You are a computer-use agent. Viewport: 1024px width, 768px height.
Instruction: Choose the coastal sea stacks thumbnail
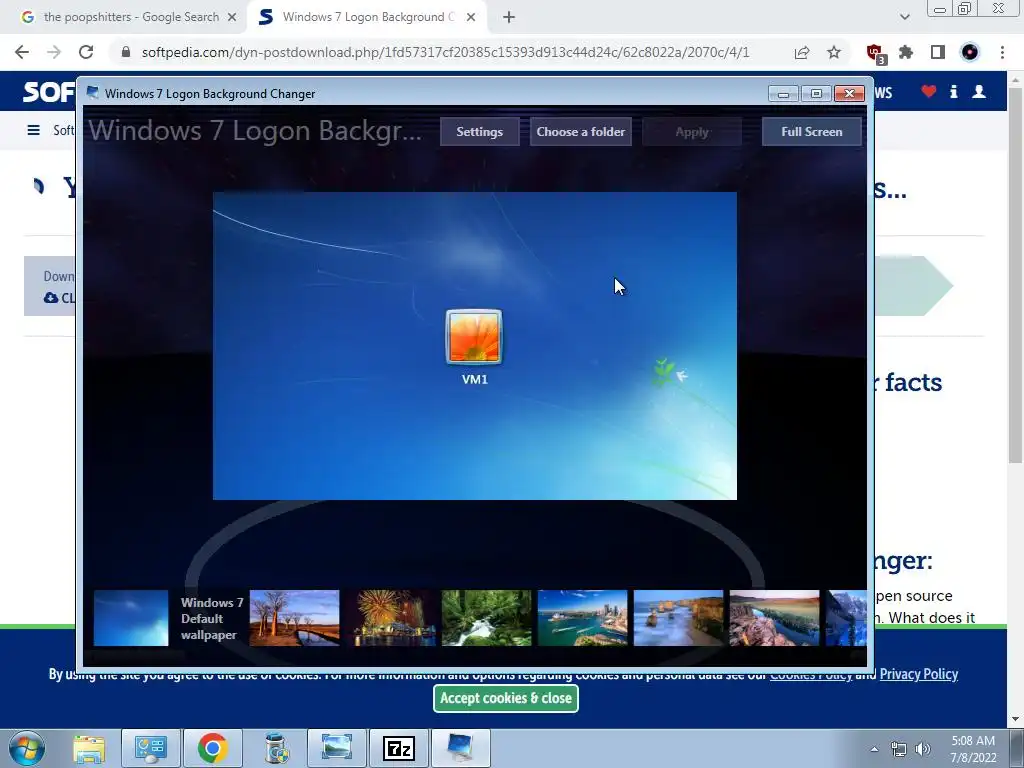point(679,618)
